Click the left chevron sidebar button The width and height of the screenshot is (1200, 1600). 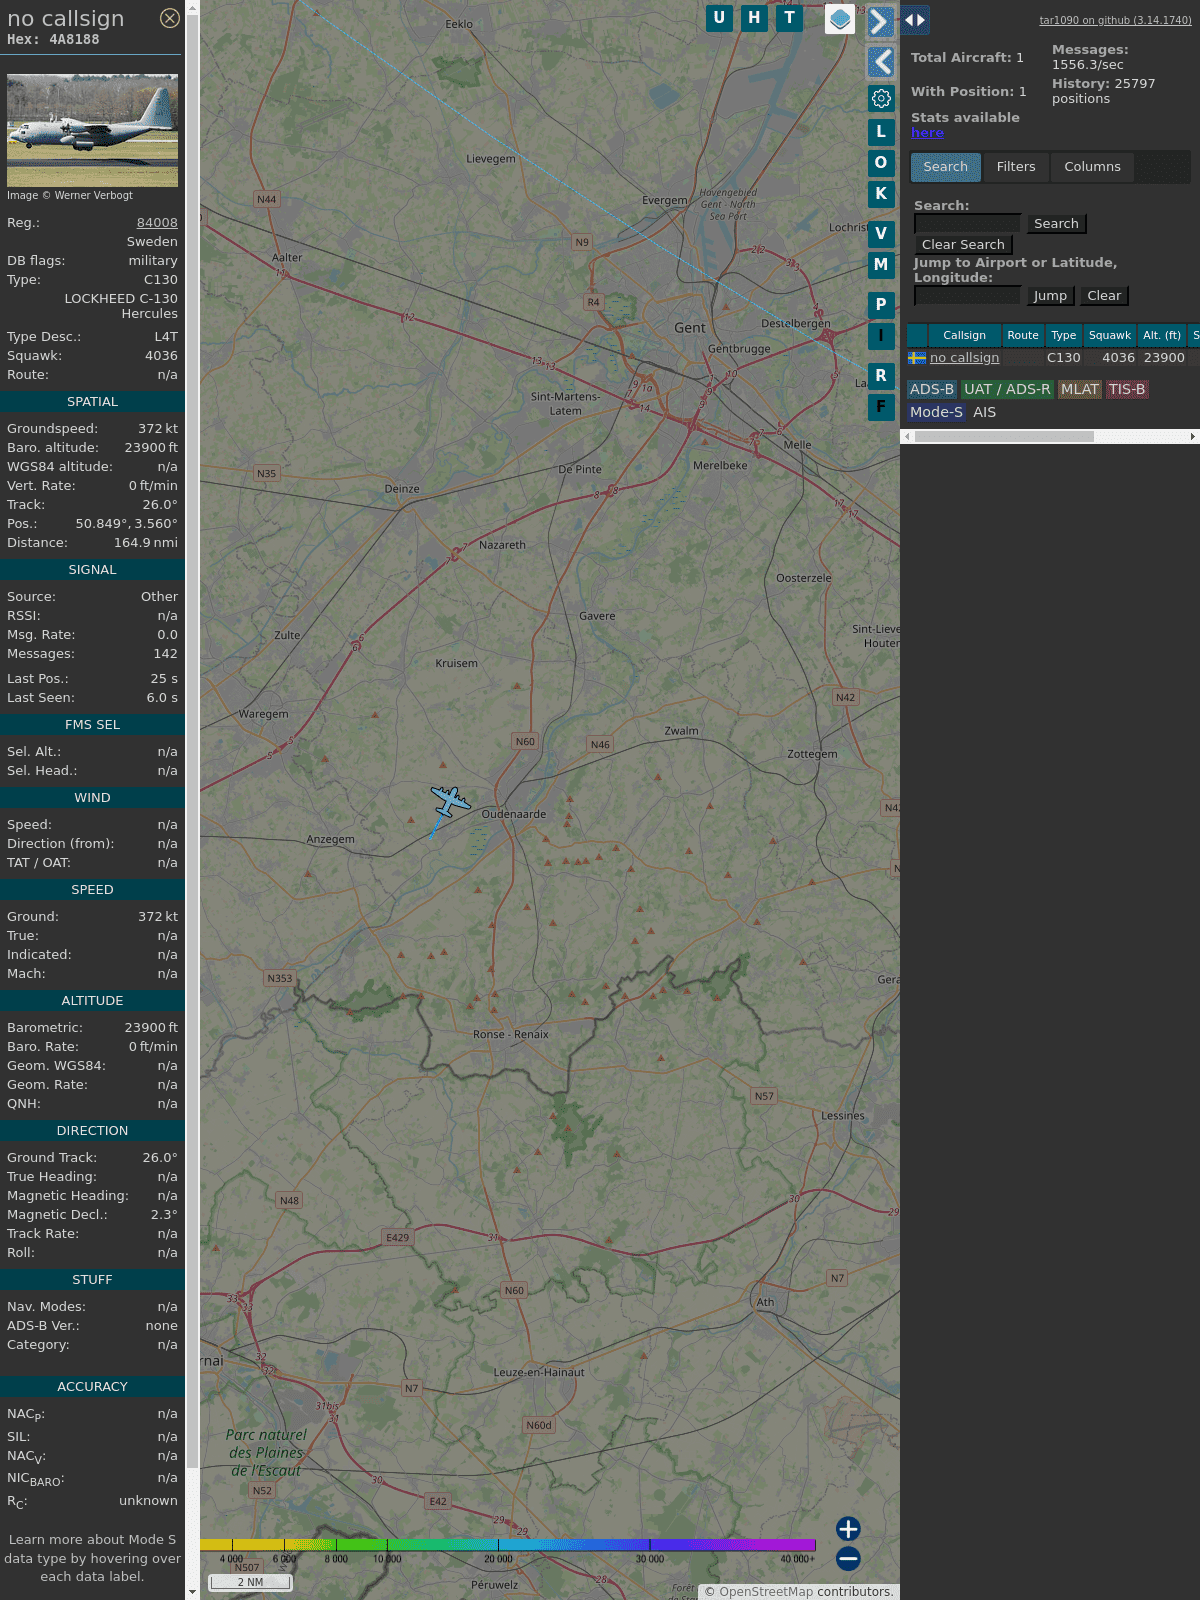881,62
